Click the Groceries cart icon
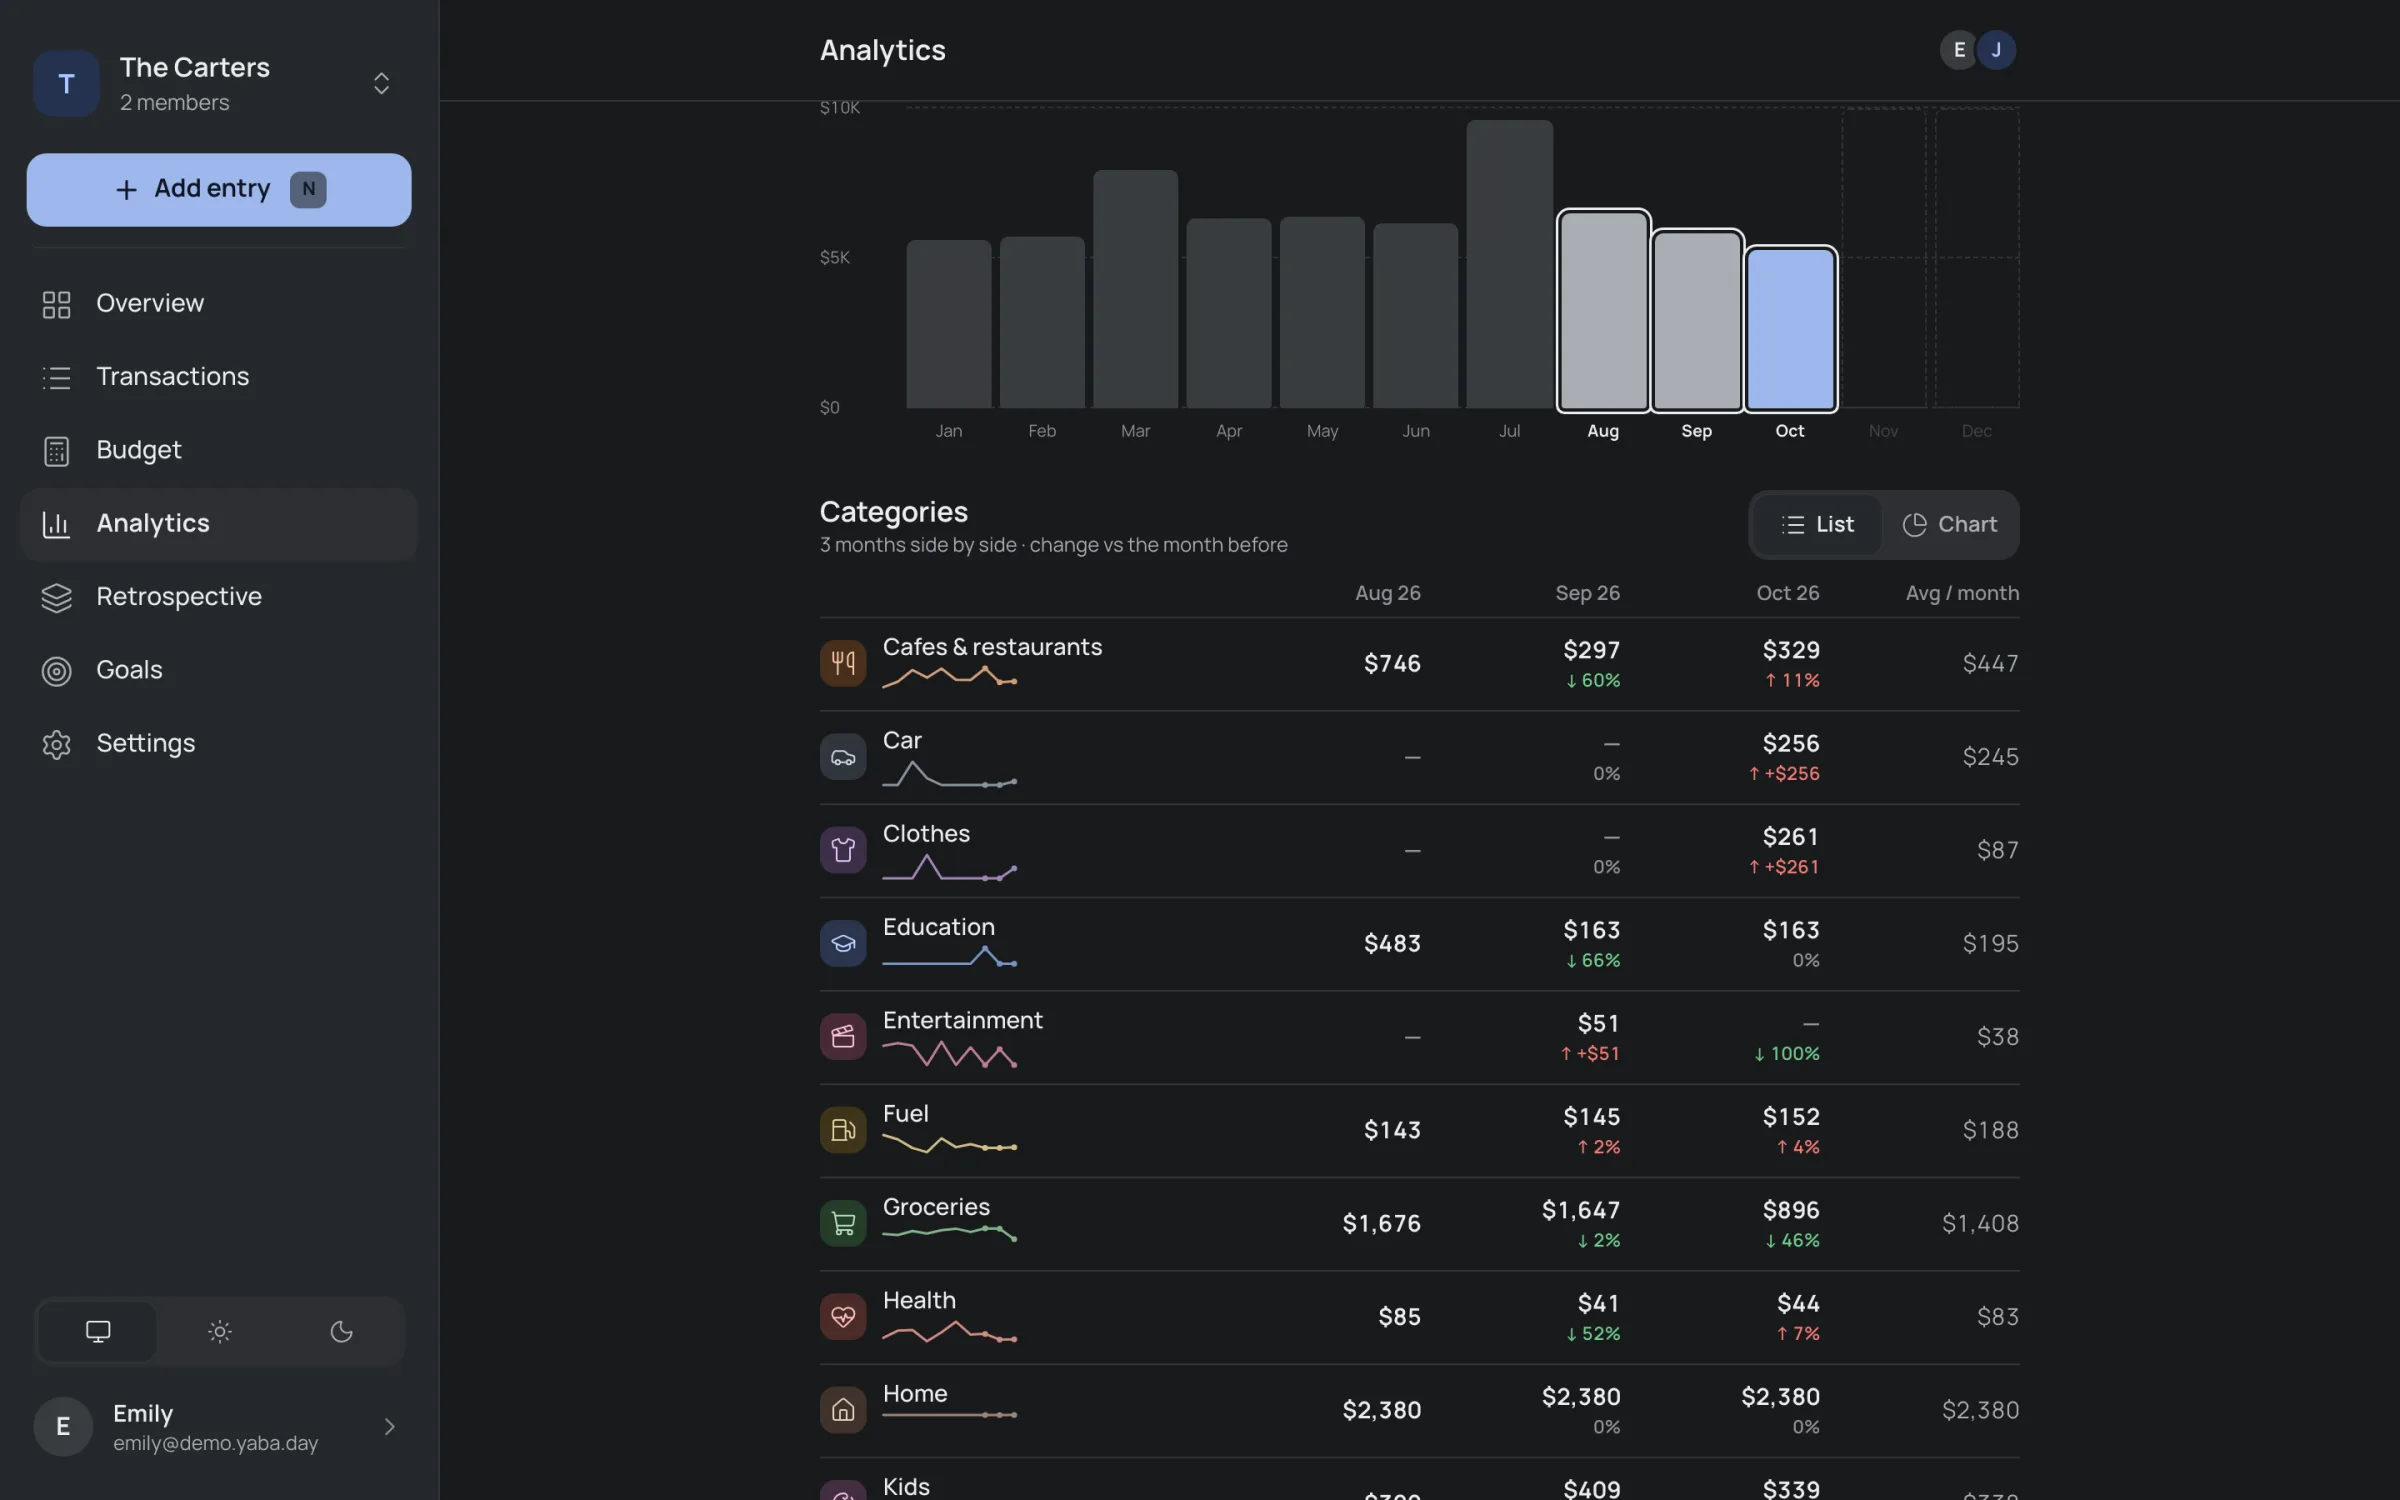This screenshot has height=1500, width=2400. pyautogui.click(x=843, y=1223)
